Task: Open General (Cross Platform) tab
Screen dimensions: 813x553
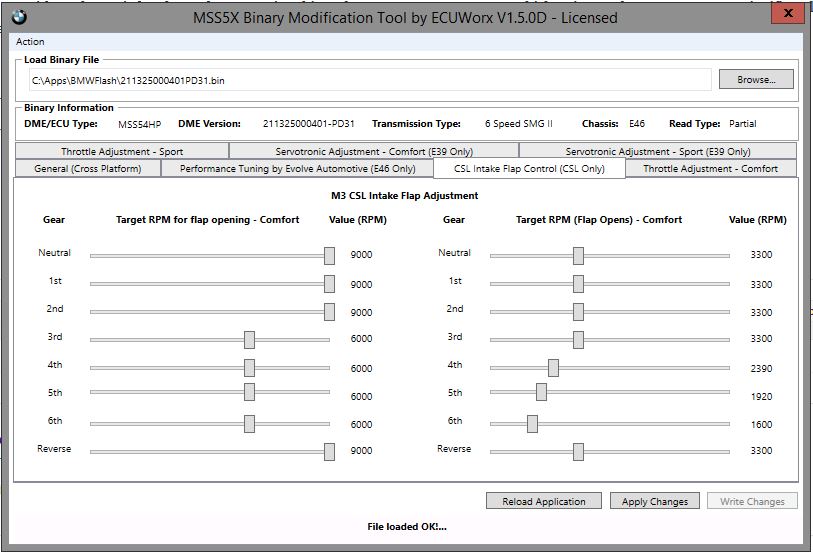Action: pos(87,168)
